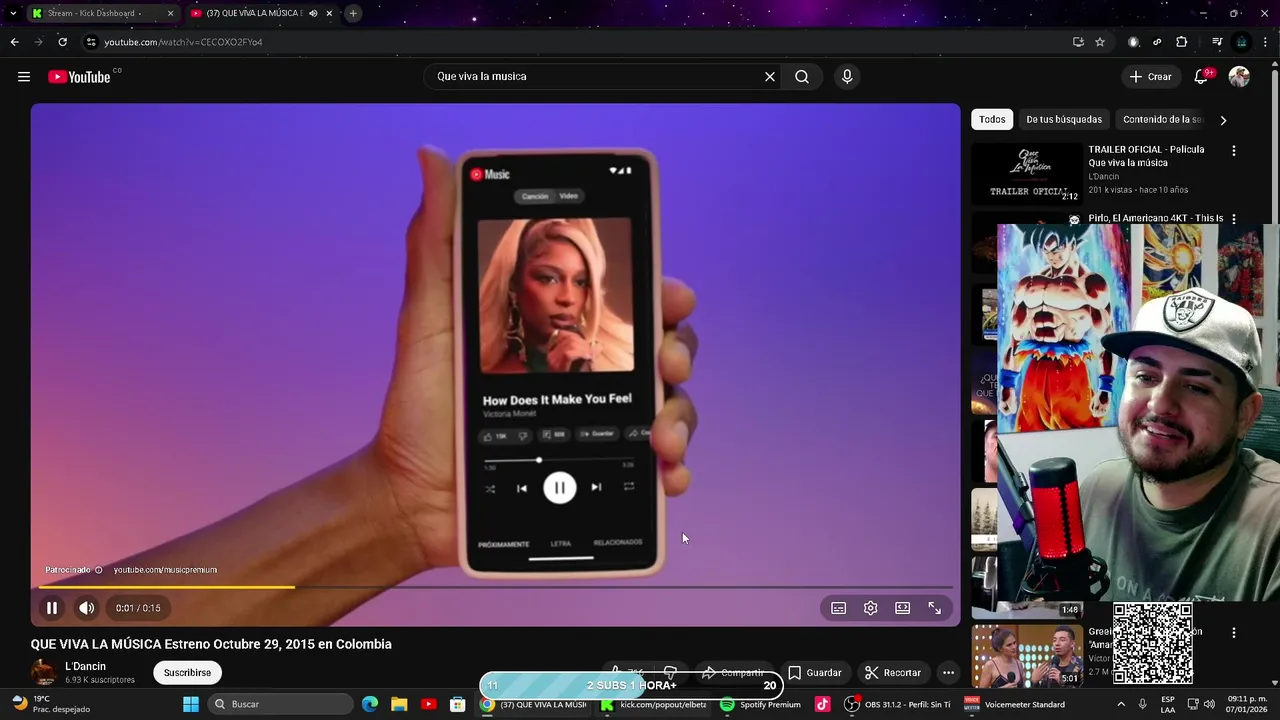The height and width of the screenshot is (720, 1280).
Task: Open the Voicemeeter Standard taskbar window
Action: tap(1015, 704)
